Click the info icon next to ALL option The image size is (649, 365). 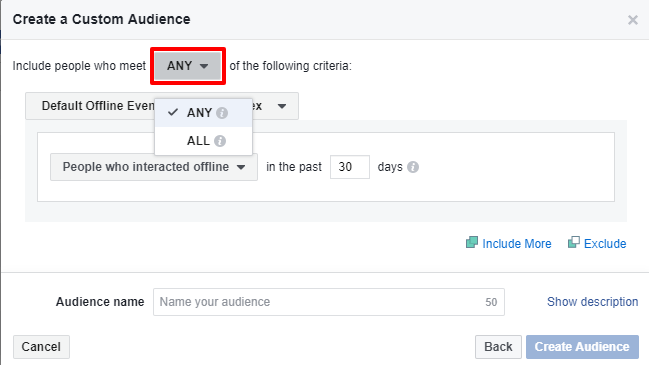[x=220, y=141]
